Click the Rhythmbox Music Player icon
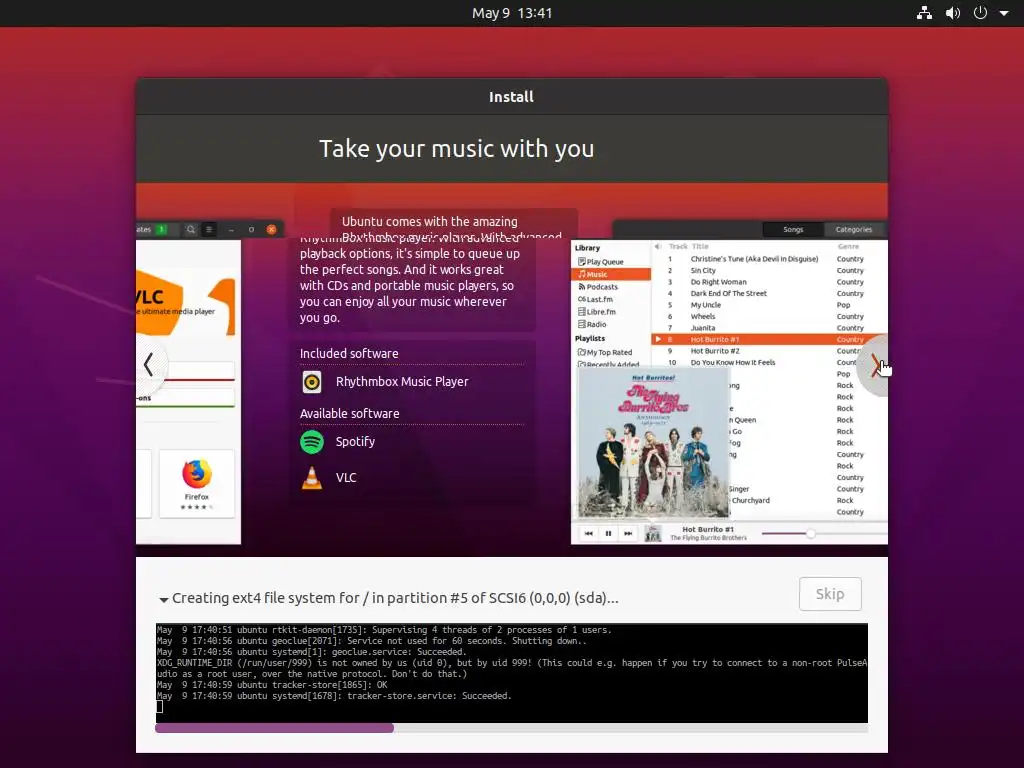This screenshot has height=768, width=1024. click(x=312, y=381)
